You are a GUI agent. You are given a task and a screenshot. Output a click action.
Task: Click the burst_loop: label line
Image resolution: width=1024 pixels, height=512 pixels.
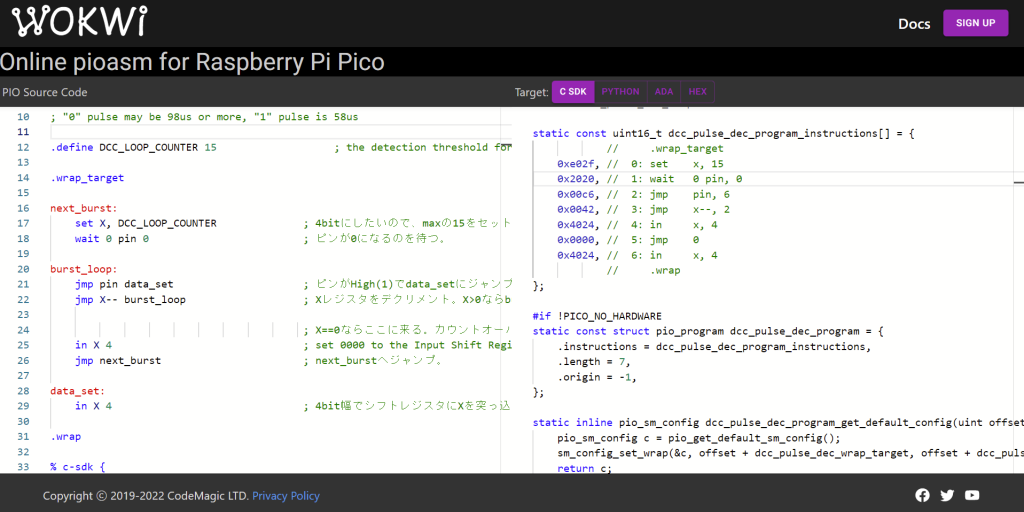point(83,269)
